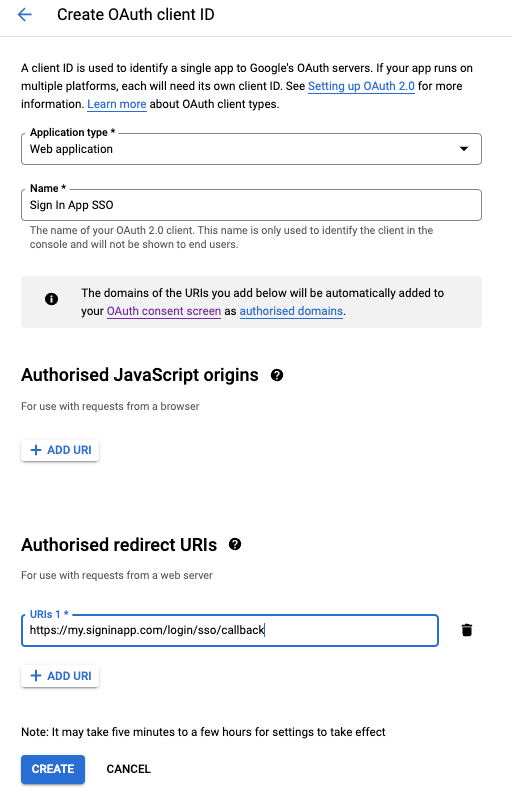Click the Name field containing Sign In App SSO

[251, 205]
